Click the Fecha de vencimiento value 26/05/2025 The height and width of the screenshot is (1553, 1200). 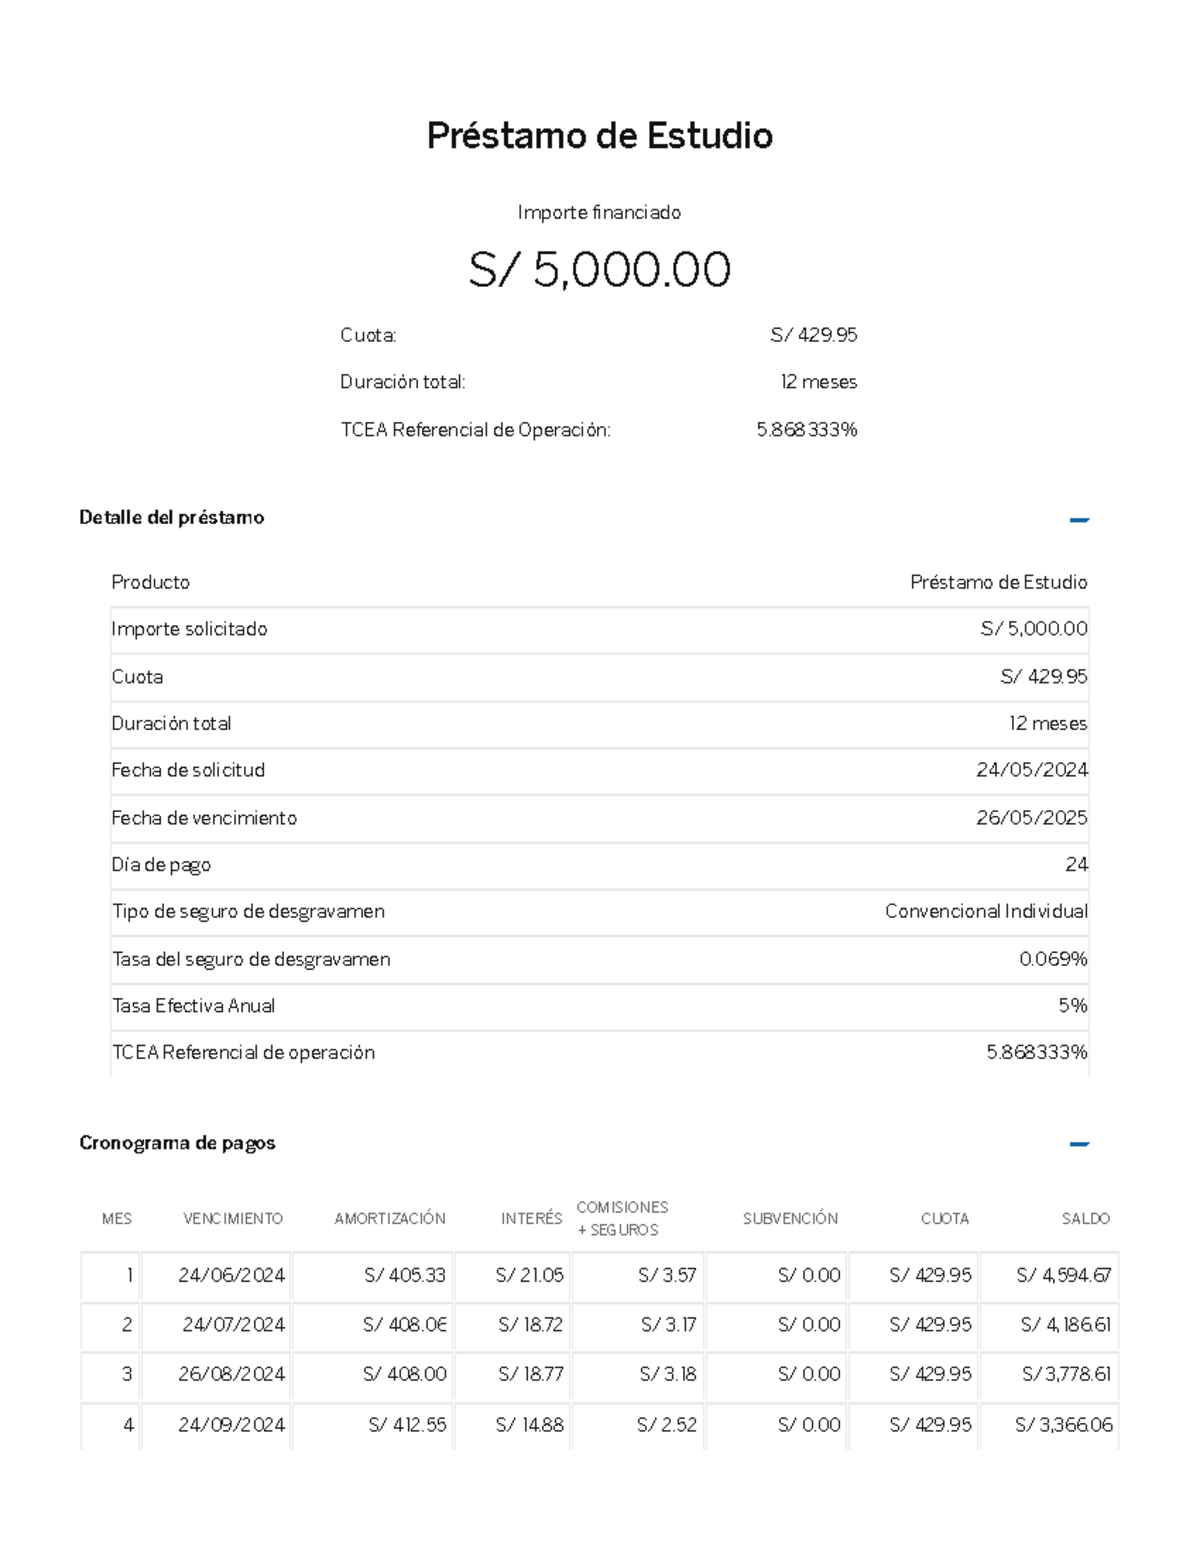(x=1032, y=818)
